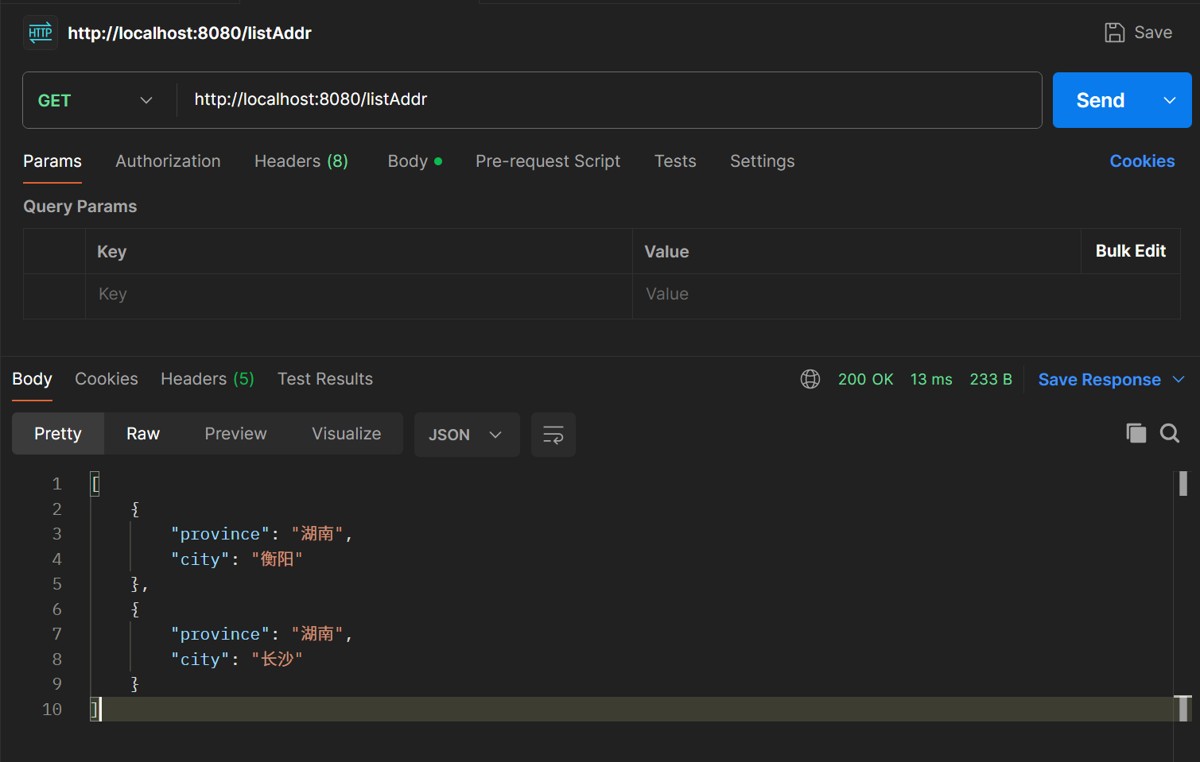Click the globe network icon
The image size is (1200, 762).
point(810,379)
